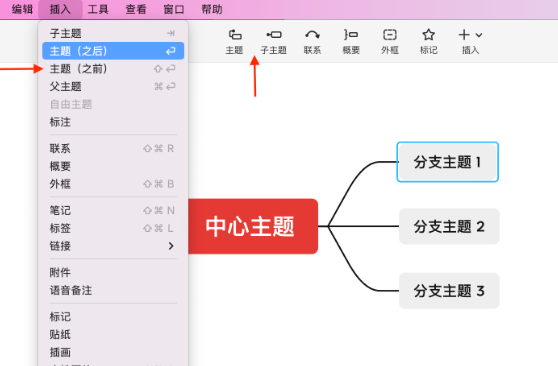
Task: Choose 笔记 note menu entry
Action: click(113, 210)
